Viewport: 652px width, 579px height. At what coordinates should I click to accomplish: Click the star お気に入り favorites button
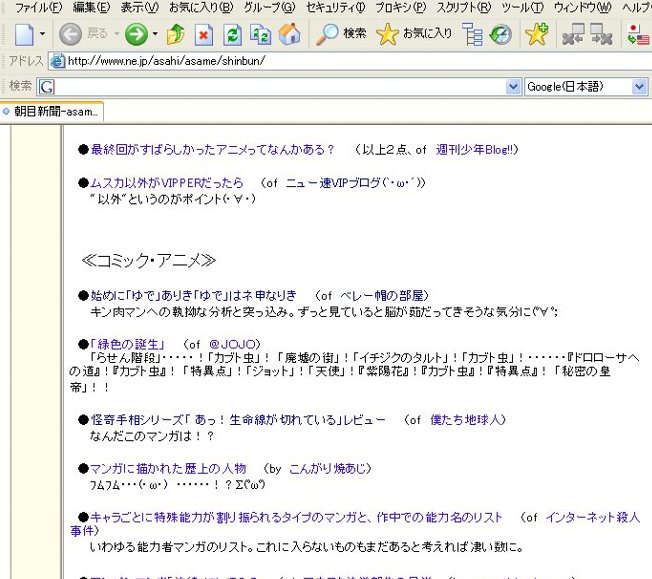click(414, 34)
